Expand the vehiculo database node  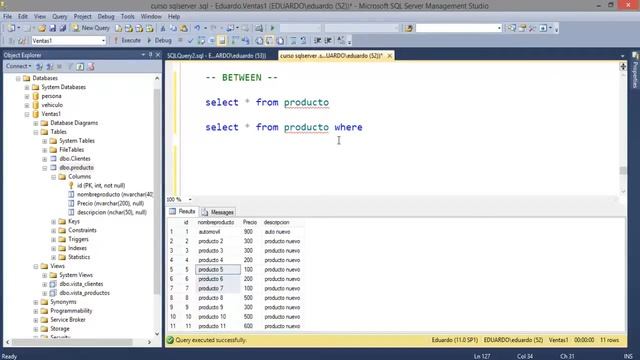tap(27, 105)
